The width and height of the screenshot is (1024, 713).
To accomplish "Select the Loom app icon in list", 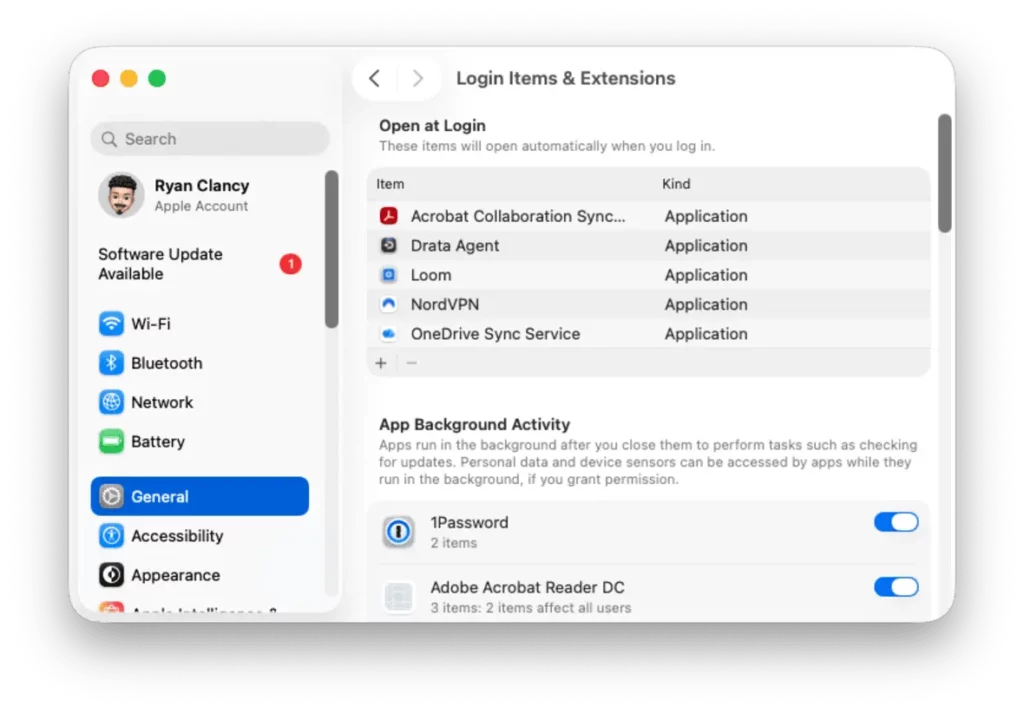I will click(x=389, y=275).
